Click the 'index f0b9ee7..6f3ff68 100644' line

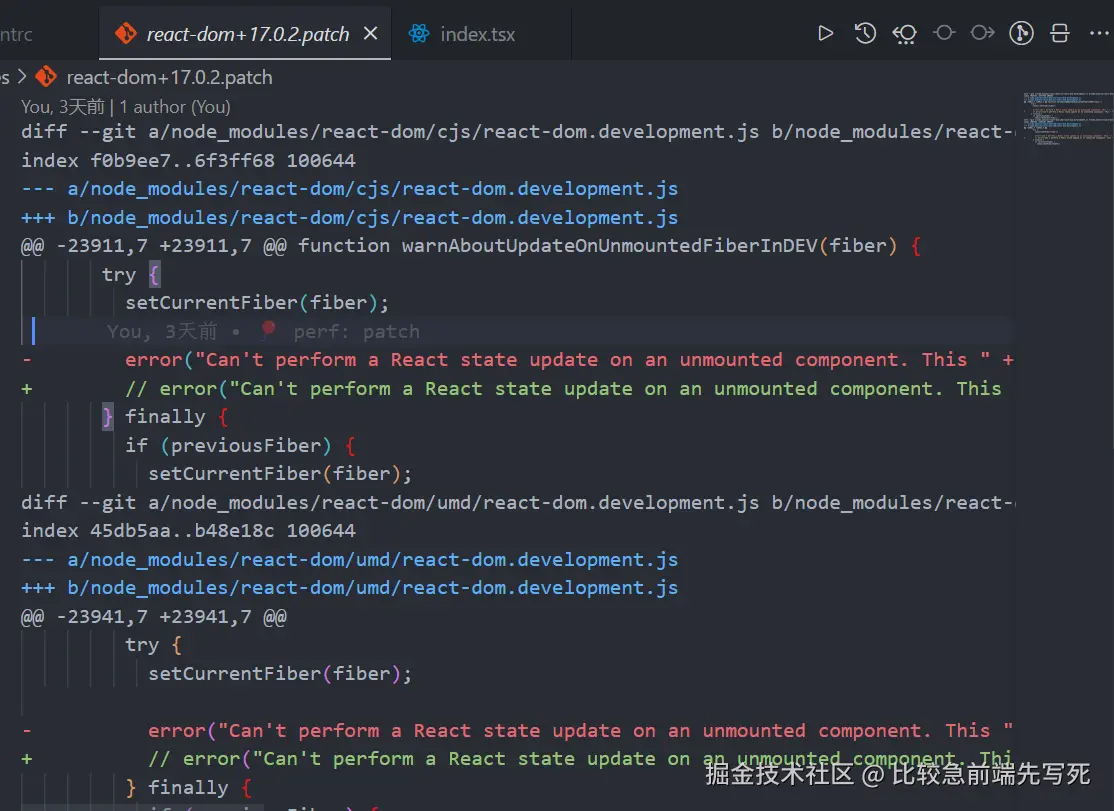tap(188, 160)
